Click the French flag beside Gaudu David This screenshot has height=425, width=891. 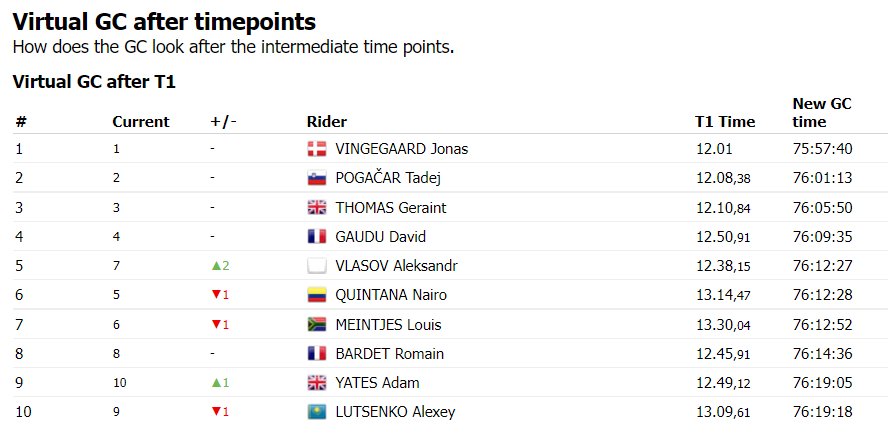317,237
